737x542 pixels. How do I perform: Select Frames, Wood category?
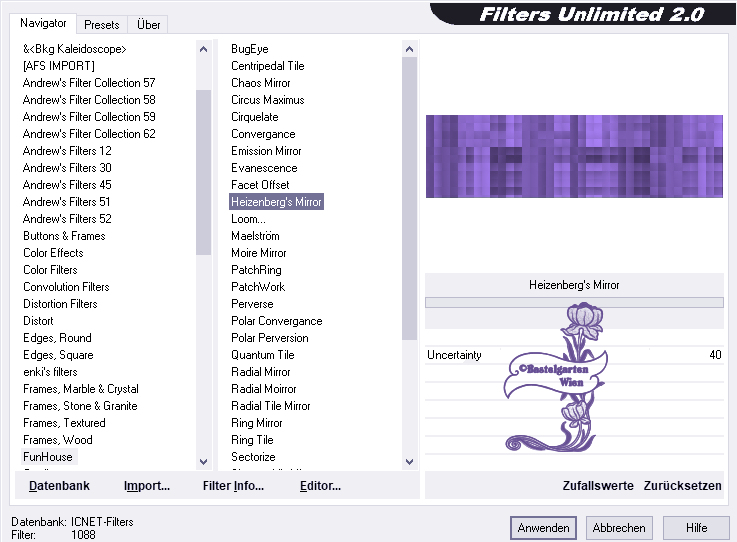58,440
